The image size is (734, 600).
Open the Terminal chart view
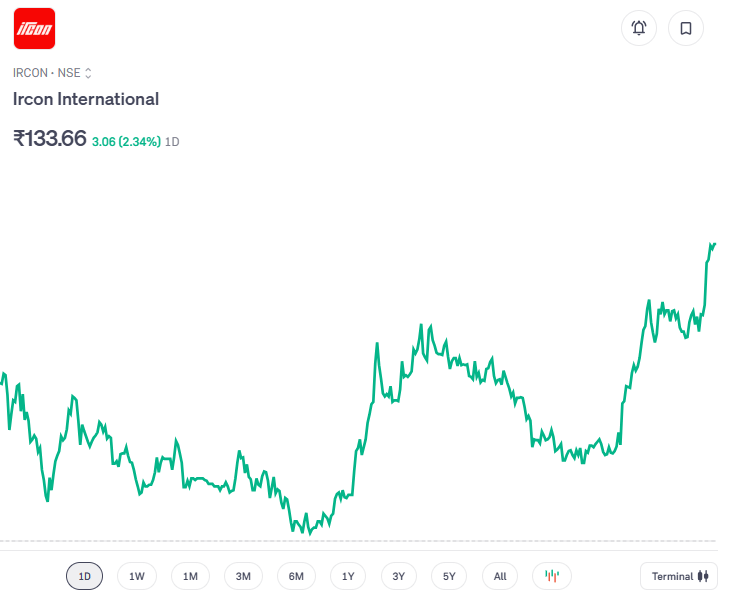679,576
